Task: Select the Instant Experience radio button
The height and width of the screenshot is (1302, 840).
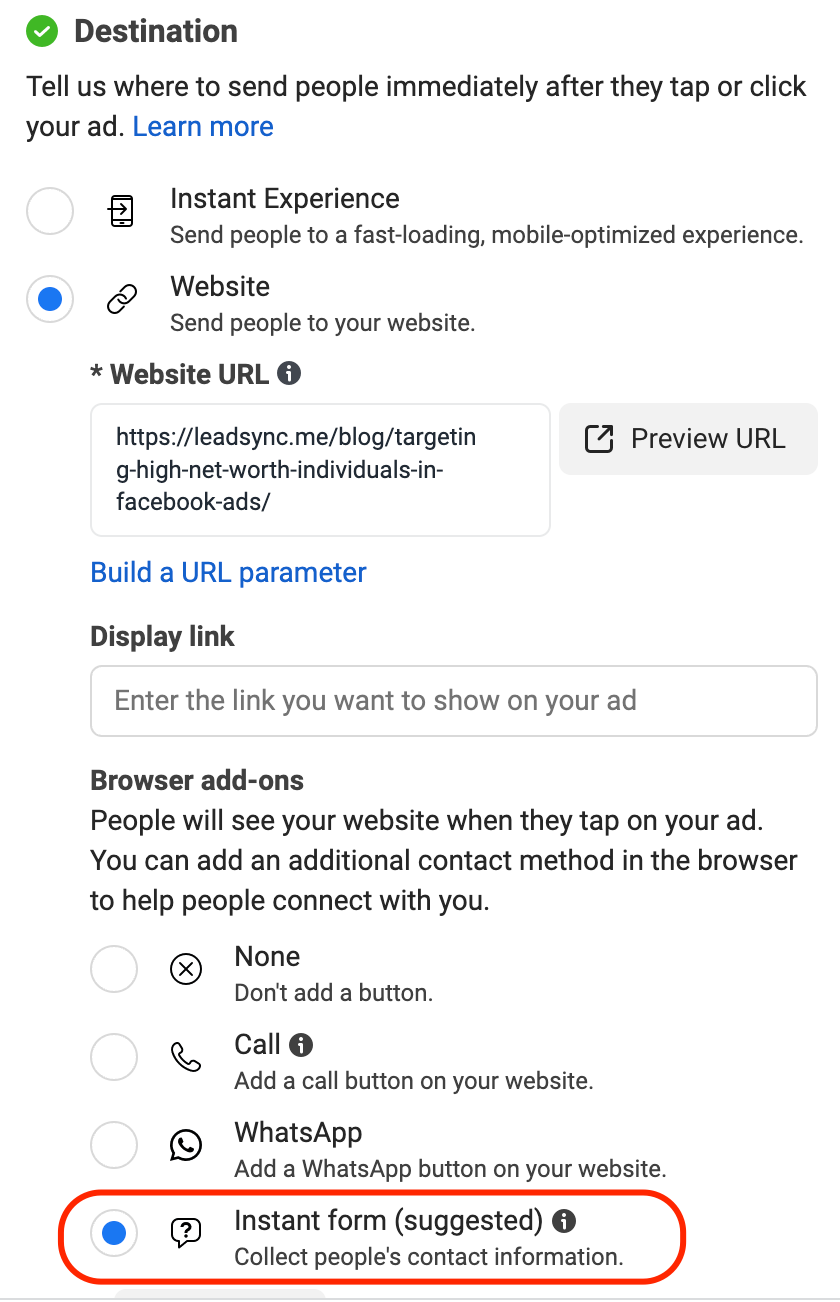Action: point(50,211)
